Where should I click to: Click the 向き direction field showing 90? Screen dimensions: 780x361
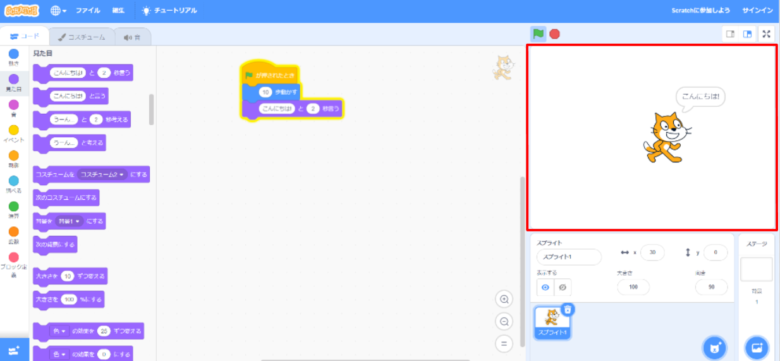(x=711, y=287)
